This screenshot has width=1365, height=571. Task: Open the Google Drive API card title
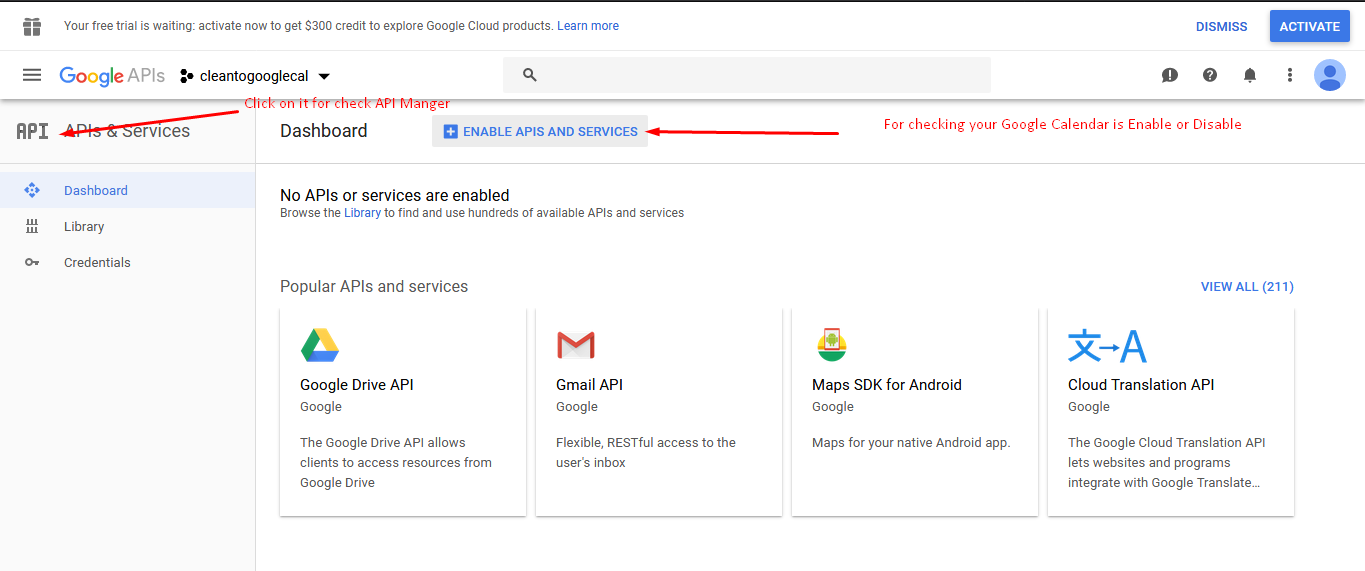[357, 385]
